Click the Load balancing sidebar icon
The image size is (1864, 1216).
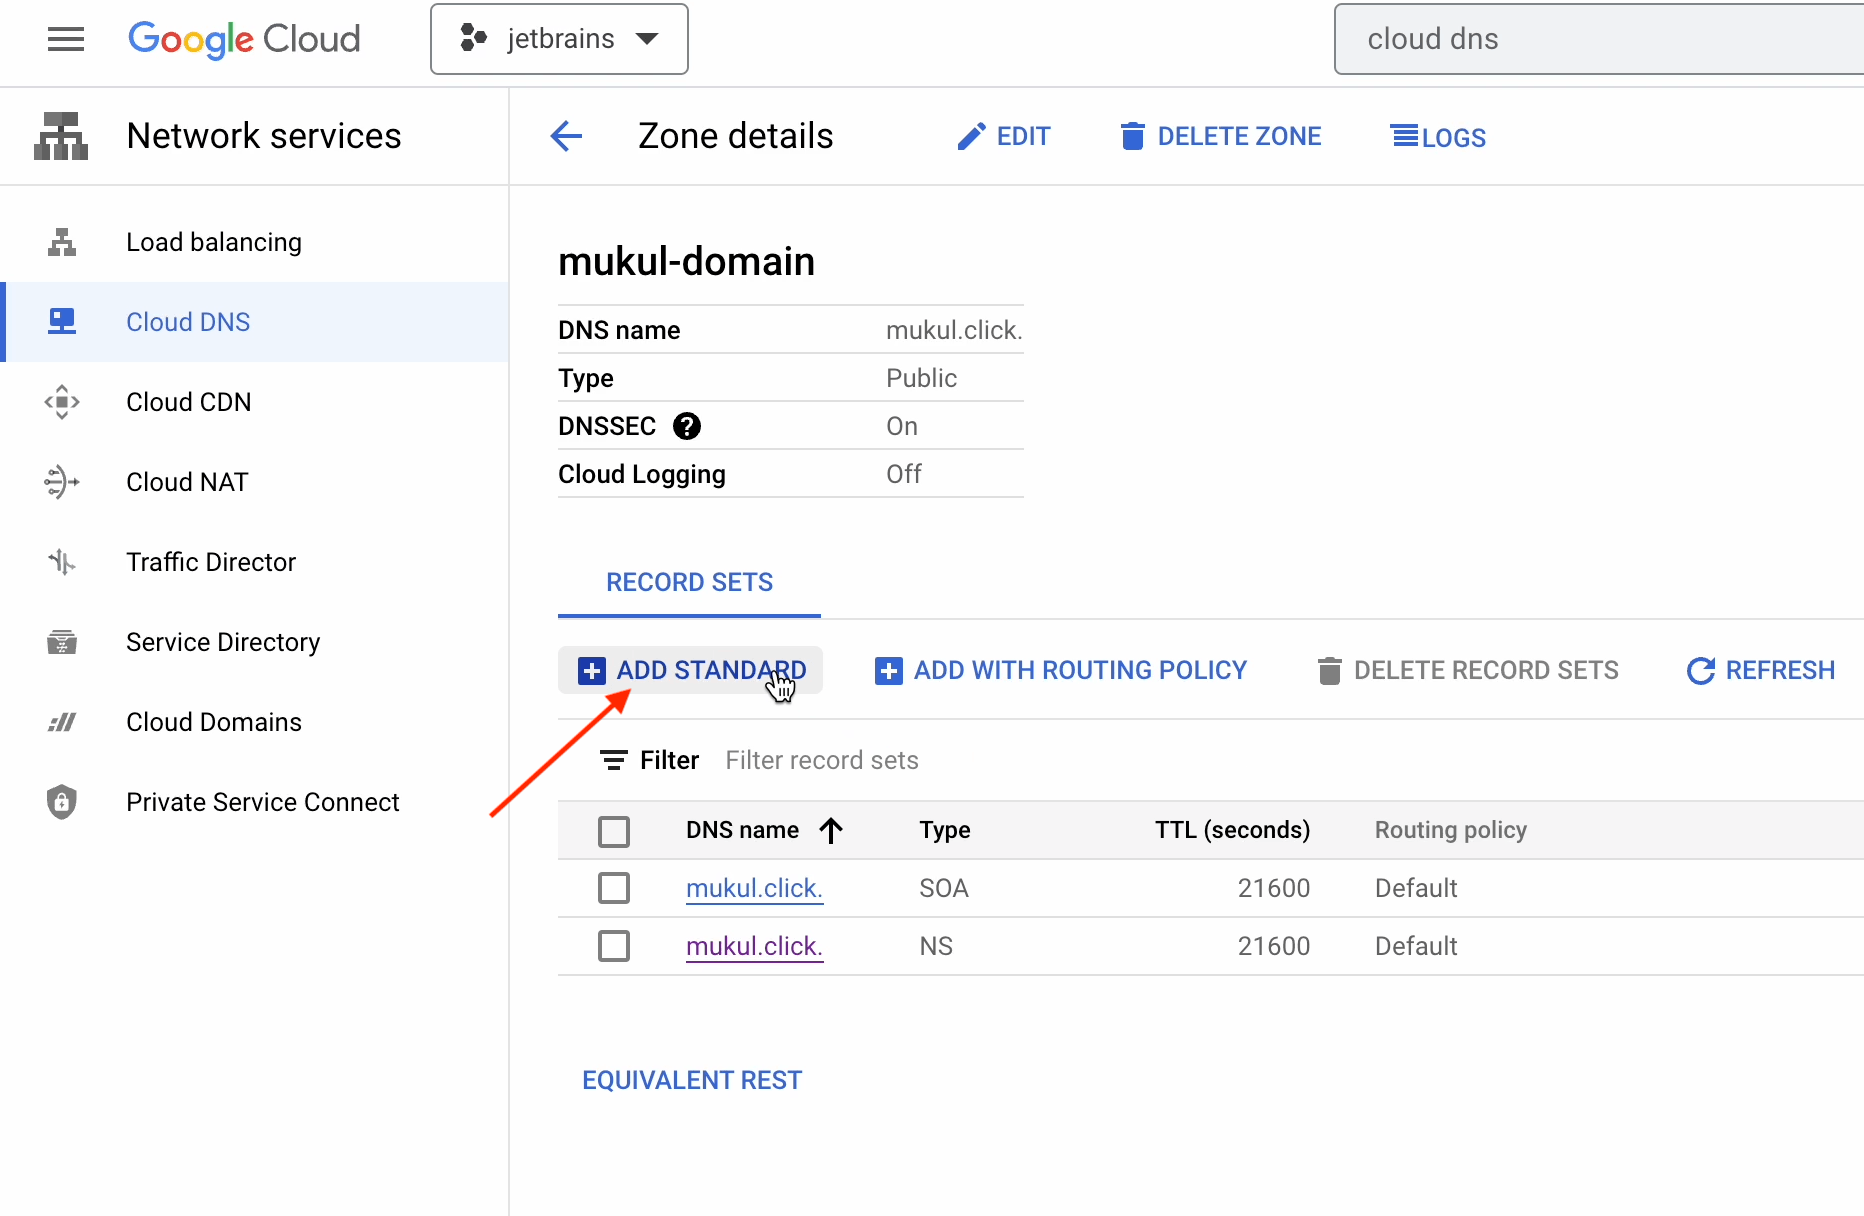[62, 242]
